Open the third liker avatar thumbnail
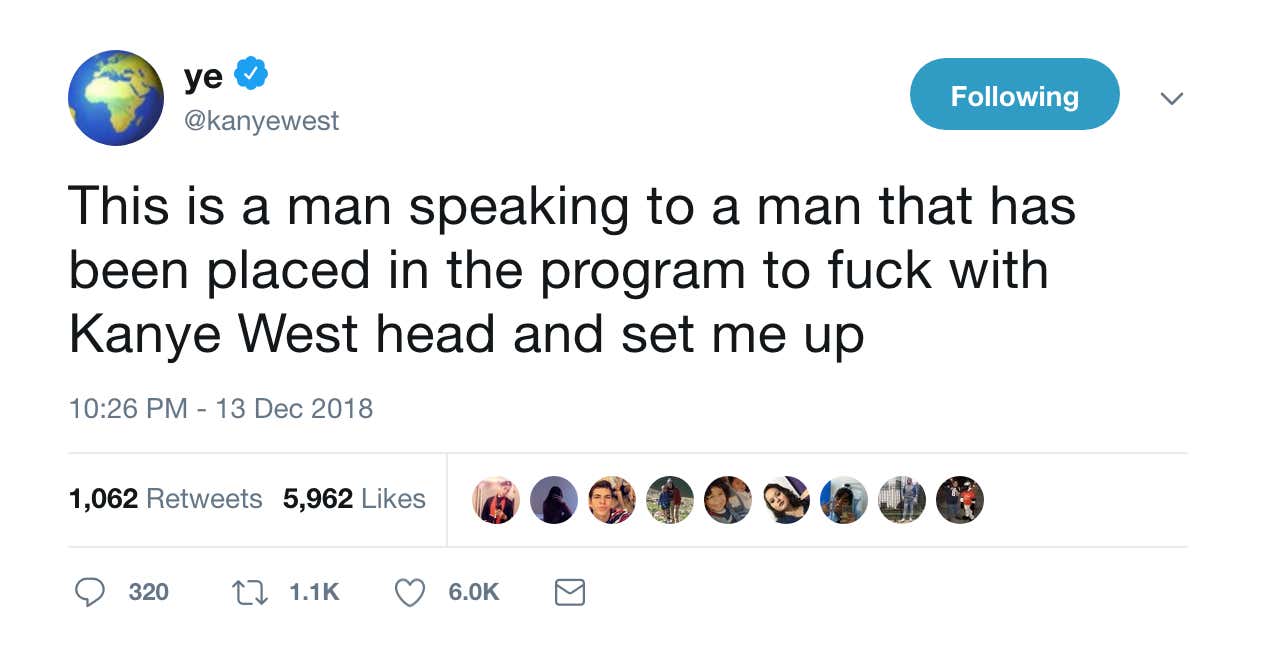Viewport: 1262px width, 666px height. click(x=612, y=499)
